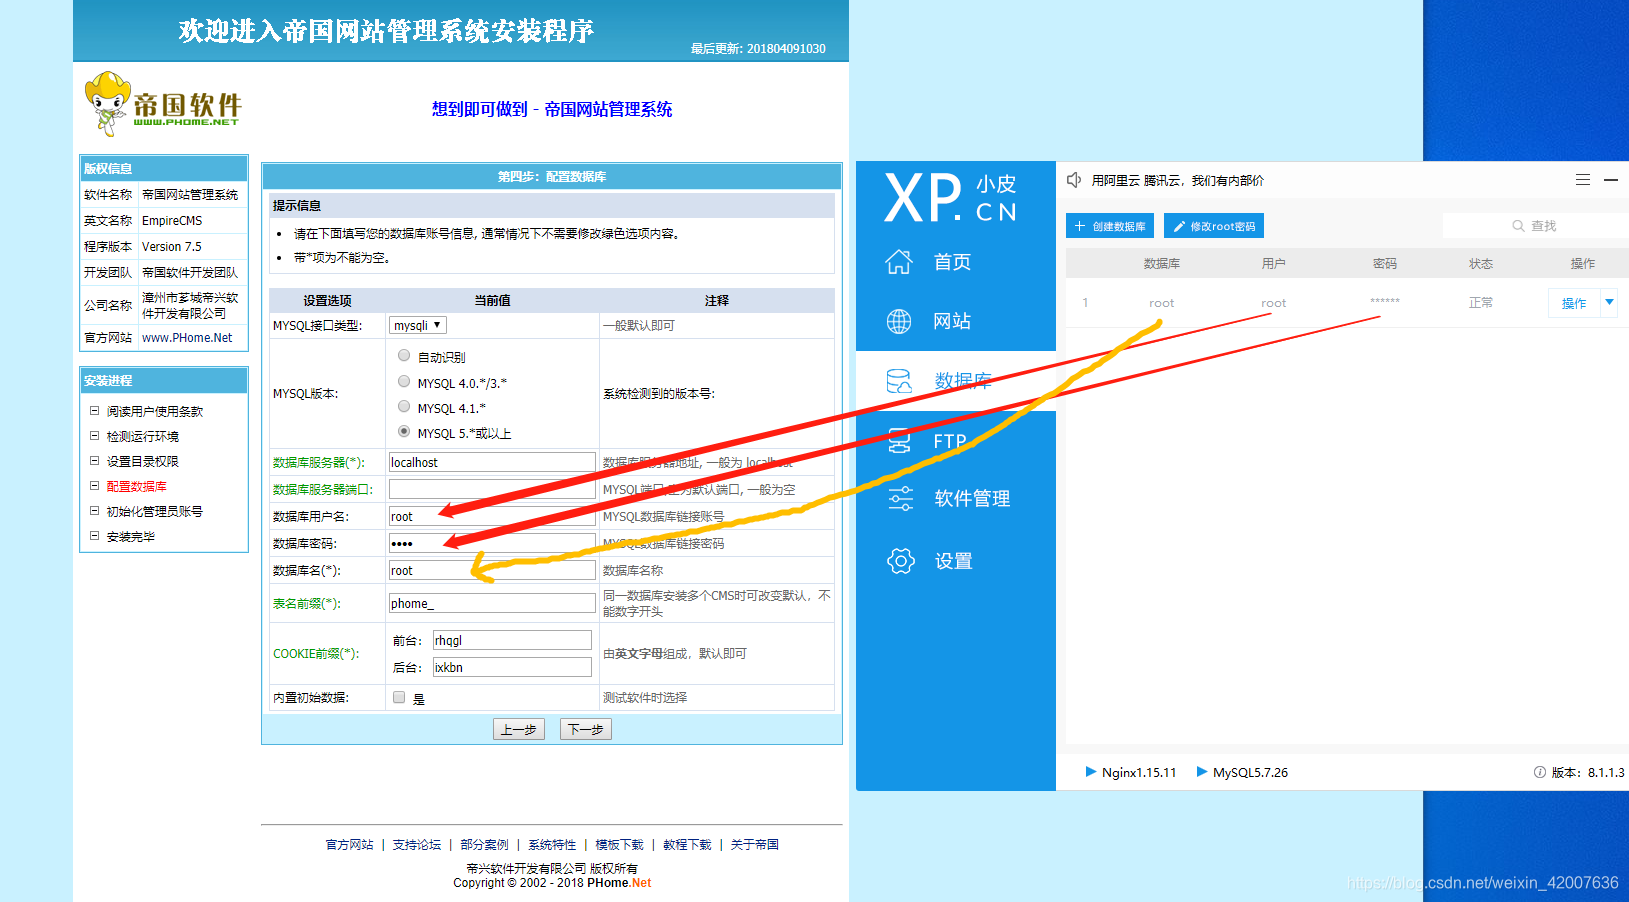Click the 表名前缀 phome_ input field
Viewport: 1629px width, 902px height.
pyautogui.click(x=492, y=603)
